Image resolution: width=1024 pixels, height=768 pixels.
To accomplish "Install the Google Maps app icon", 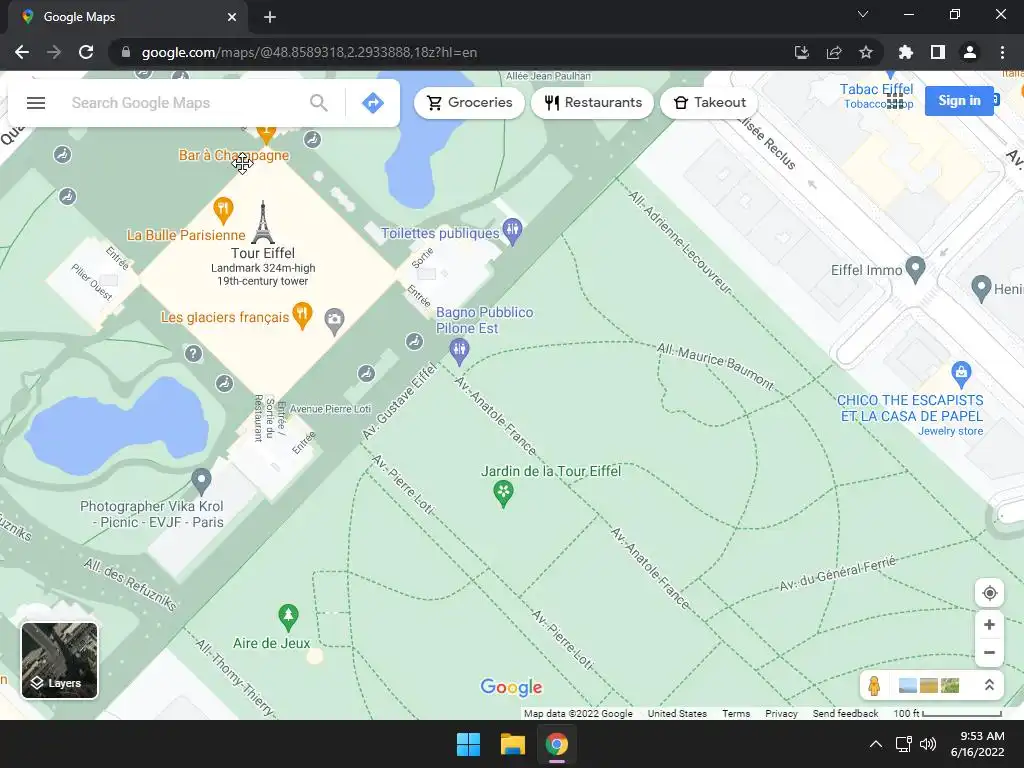I will [802, 52].
